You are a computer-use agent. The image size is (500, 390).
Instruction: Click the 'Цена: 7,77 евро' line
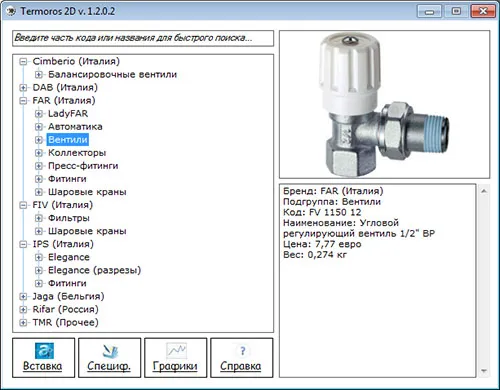tap(322, 244)
